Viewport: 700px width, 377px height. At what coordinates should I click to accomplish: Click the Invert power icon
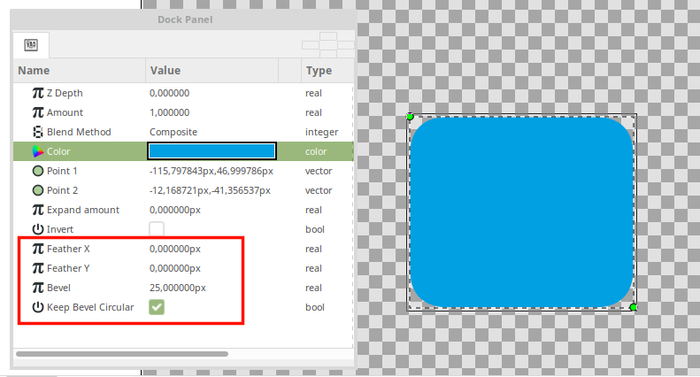click(x=38, y=229)
